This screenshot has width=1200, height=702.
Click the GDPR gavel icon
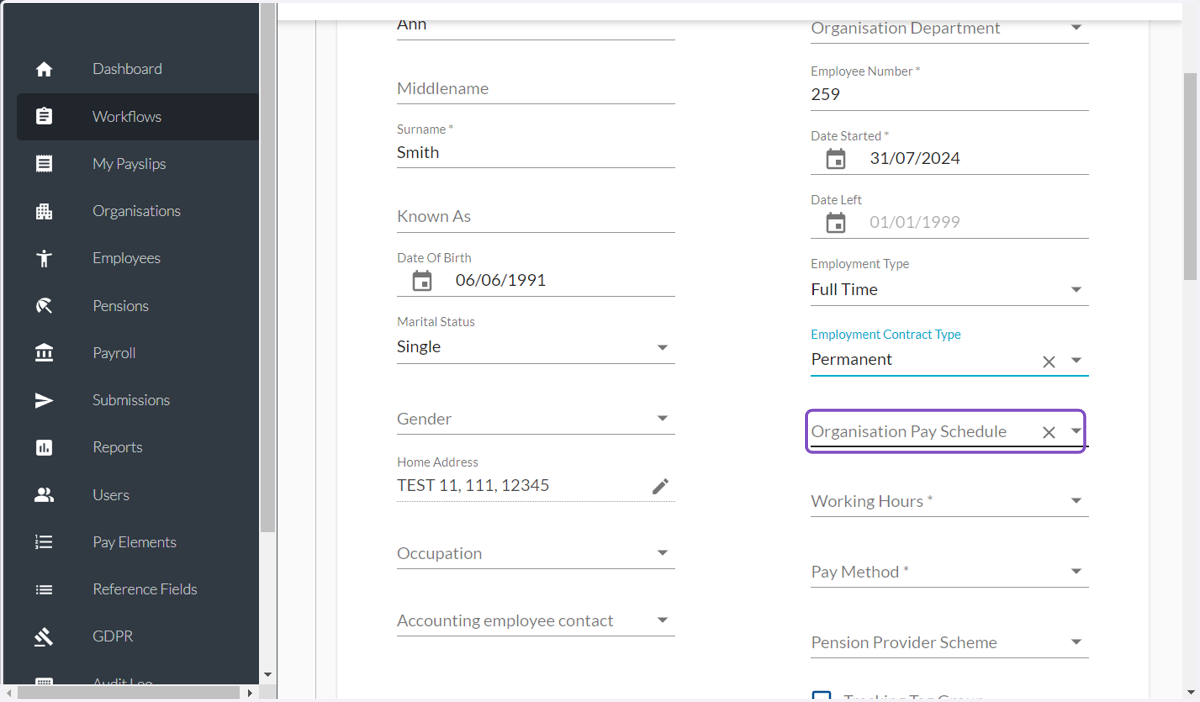(44, 636)
